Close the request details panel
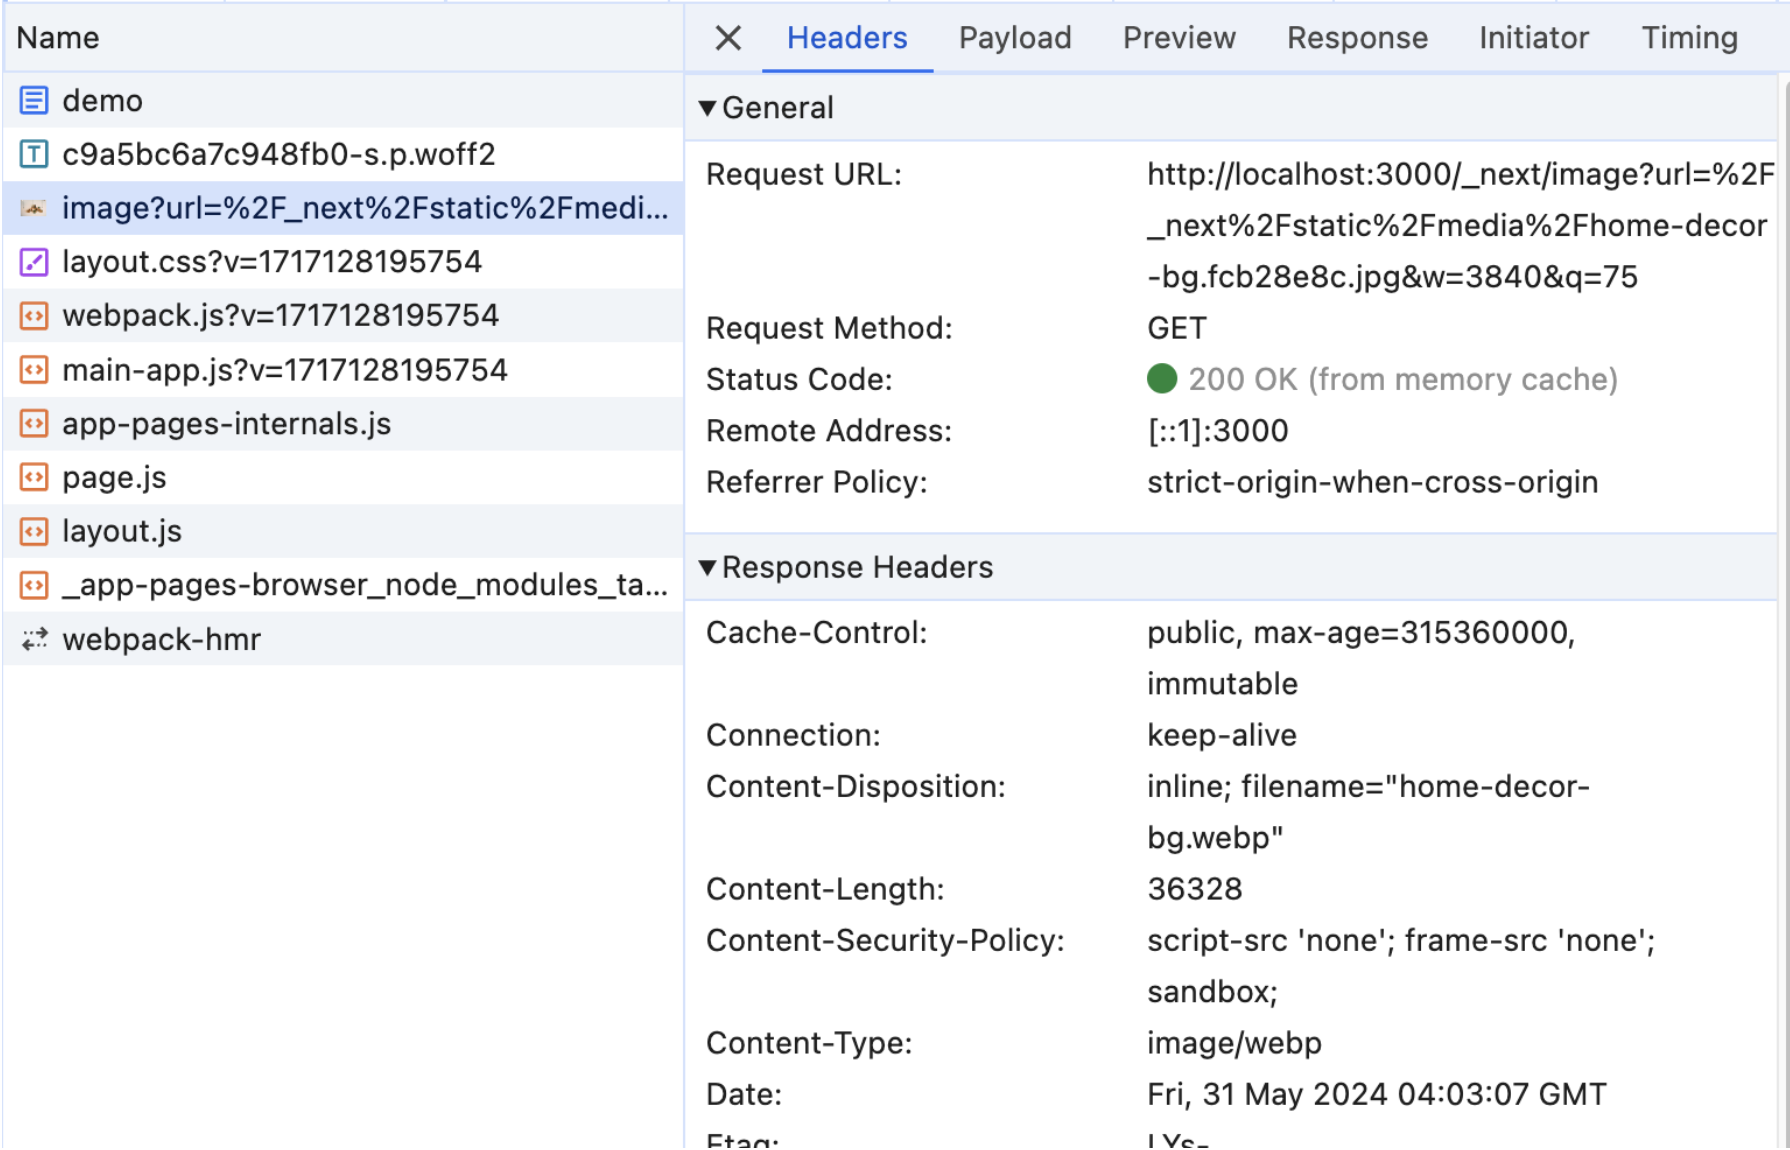 tap(728, 38)
